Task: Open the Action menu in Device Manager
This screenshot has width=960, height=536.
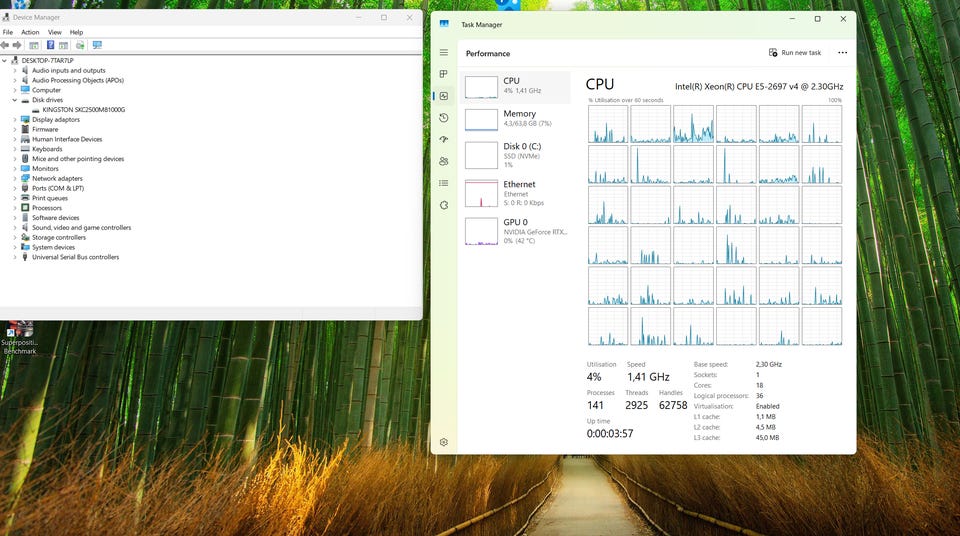Action: tap(30, 32)
